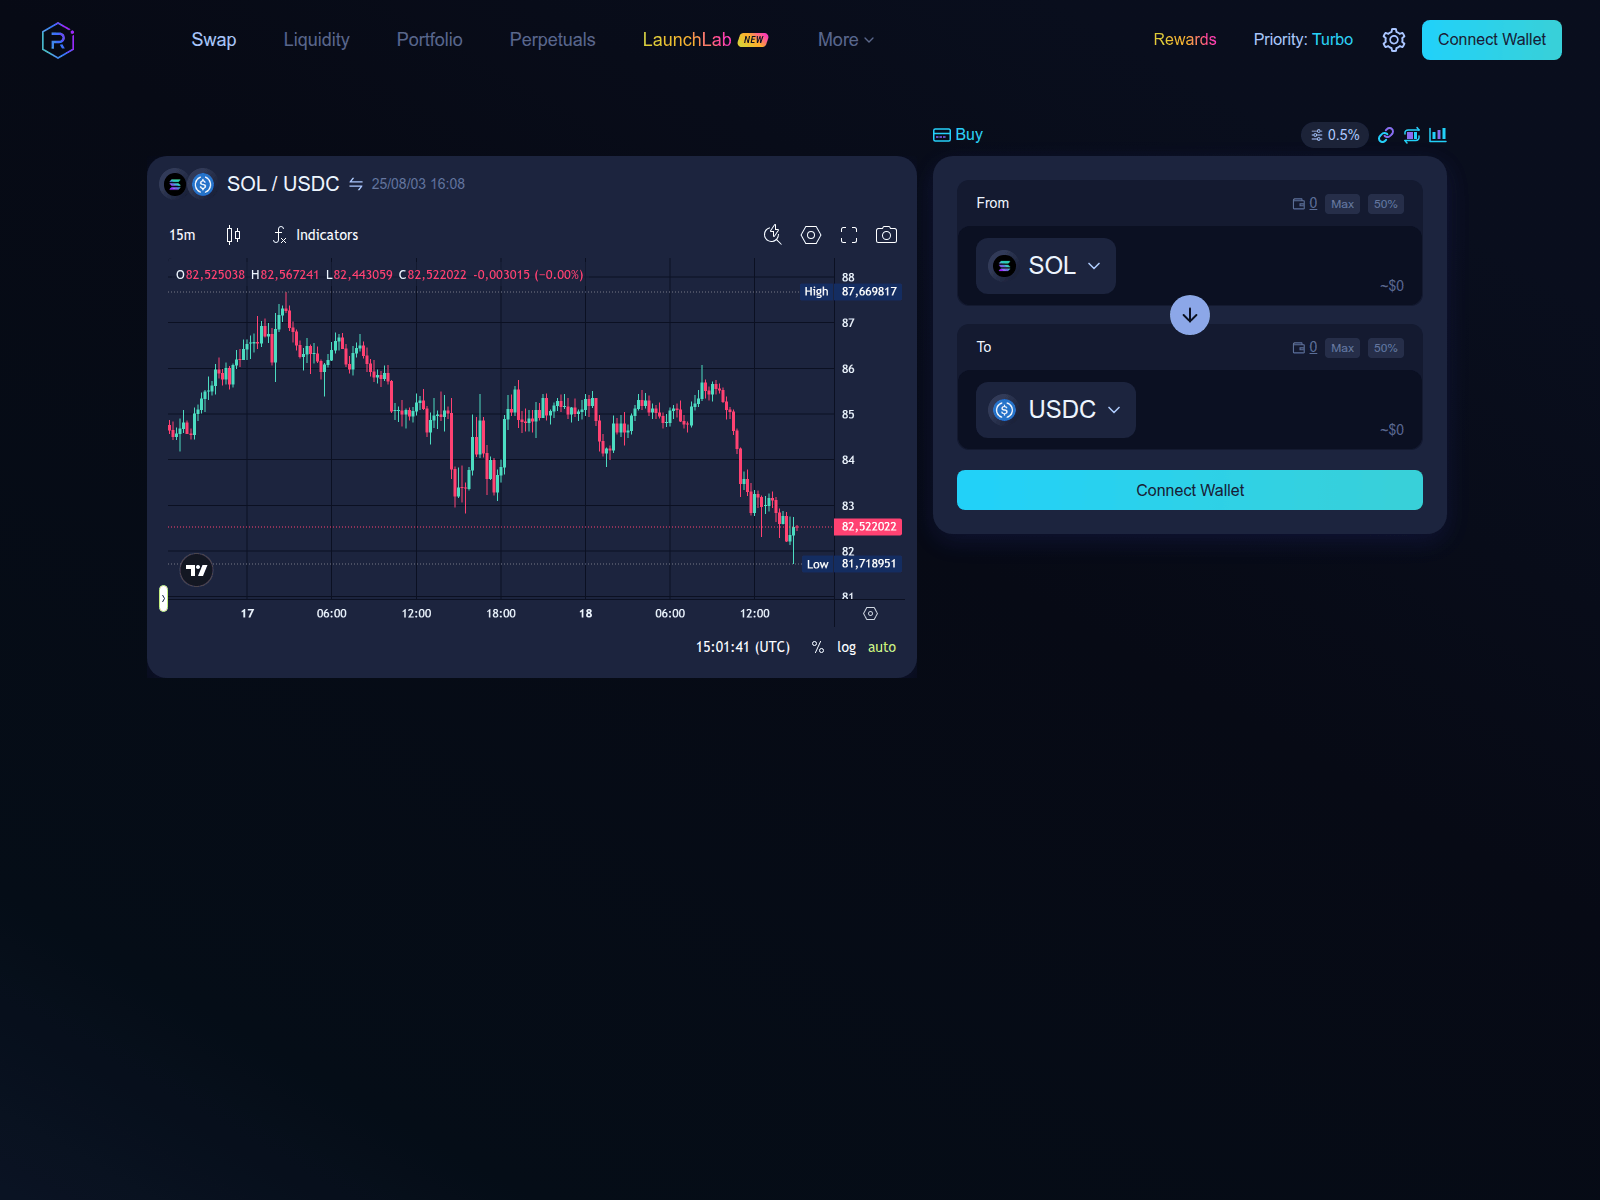The image size is (1600, 1200).
Task: Click the link icon near the Buy header
Action: pyautogui.click(x=1386, y=134)
